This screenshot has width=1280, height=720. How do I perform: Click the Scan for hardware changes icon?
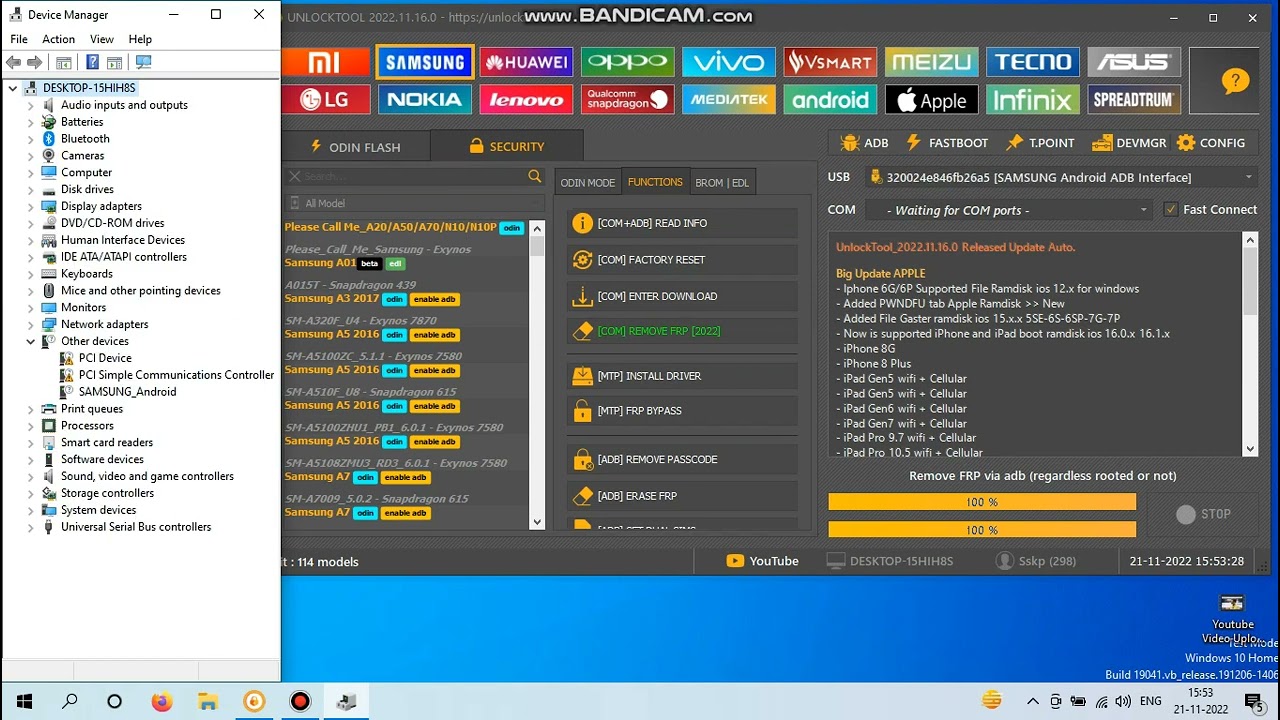click(143, 62)
